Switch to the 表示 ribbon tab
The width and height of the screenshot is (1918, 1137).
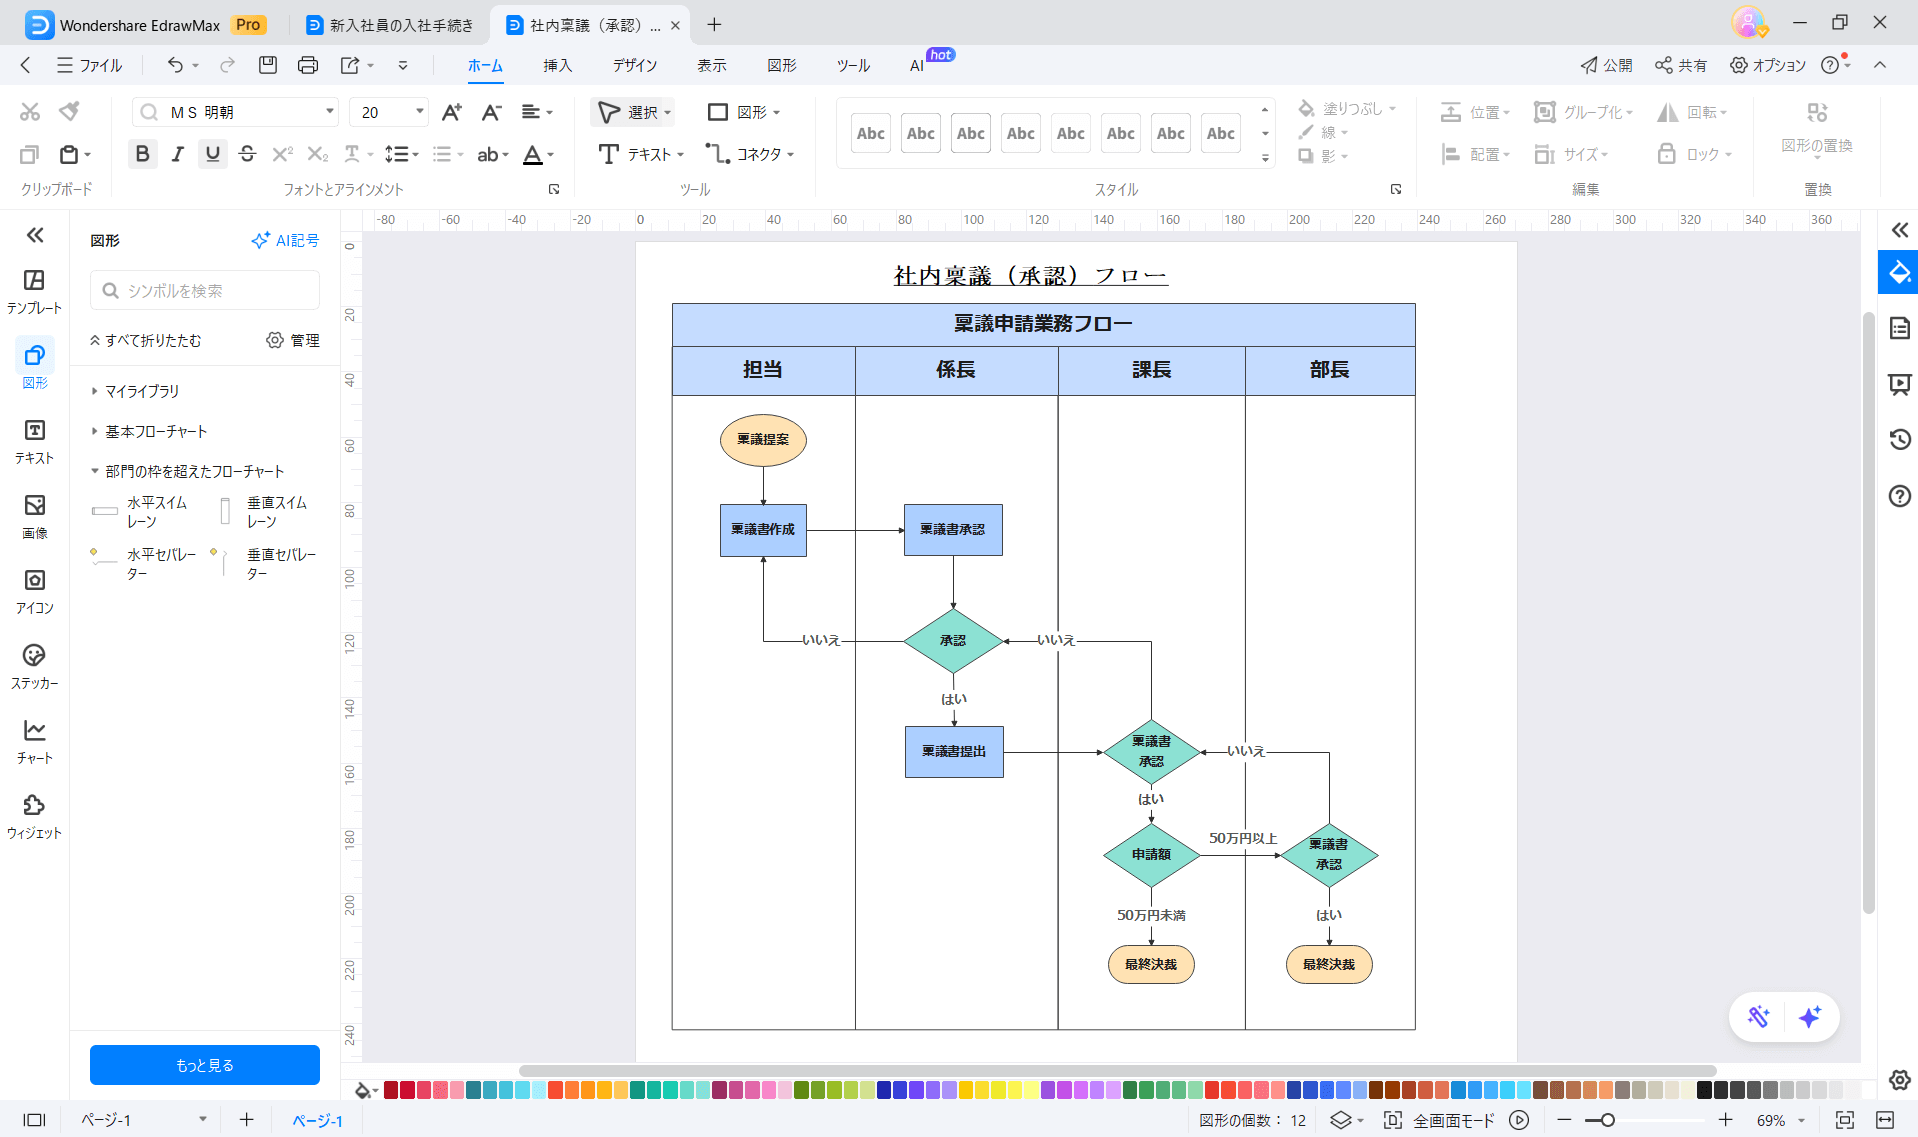(712, 65)
